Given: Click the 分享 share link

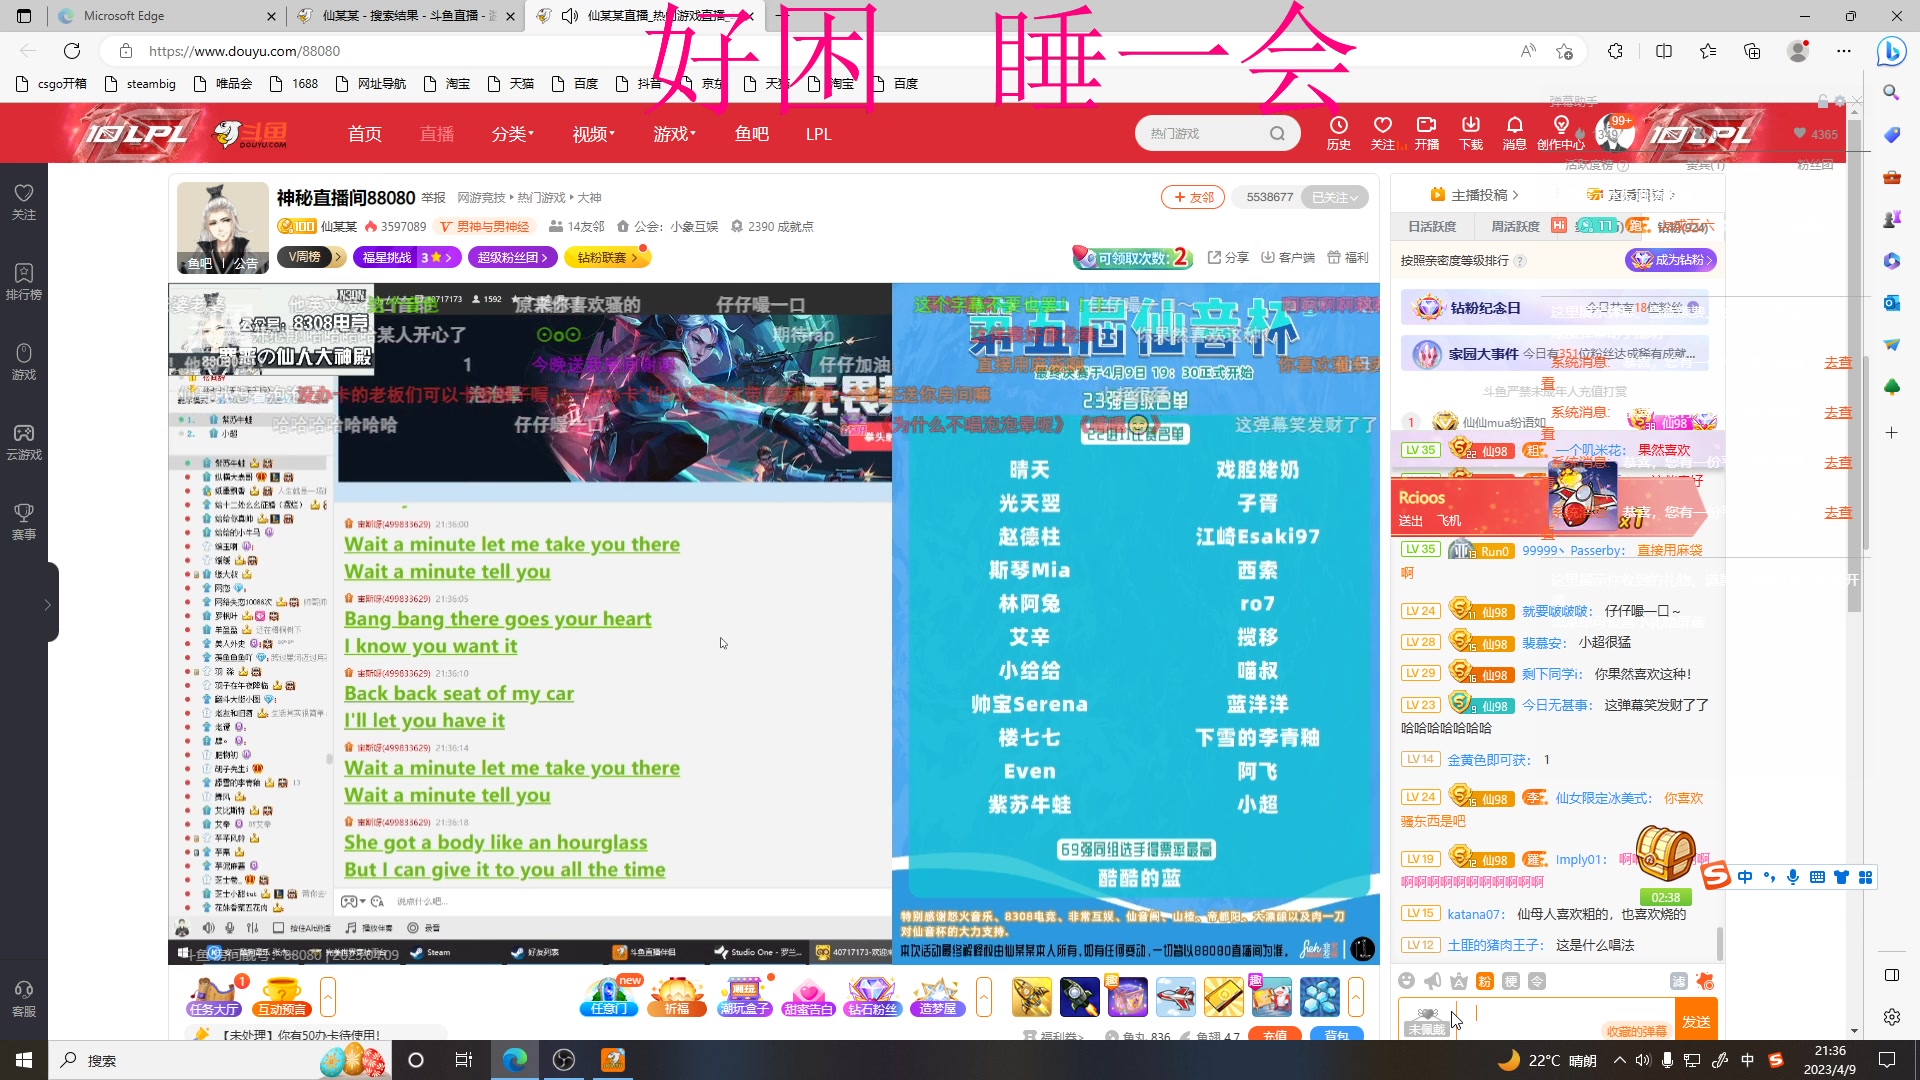Looking at the screenshot, I should 1228,257.
